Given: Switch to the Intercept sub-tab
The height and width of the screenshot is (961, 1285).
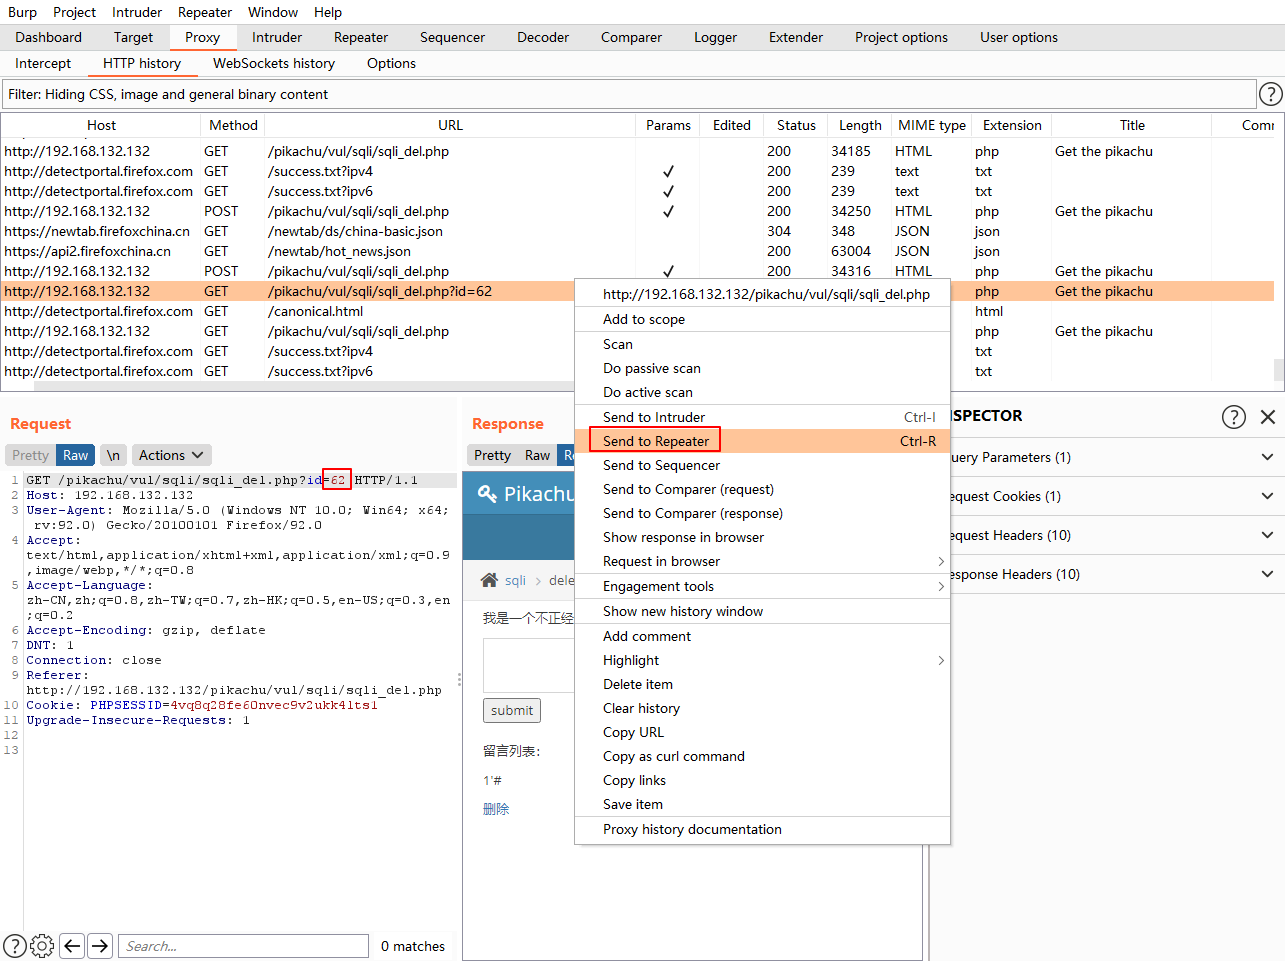Looking at the screenshot, I should [43, 63].
